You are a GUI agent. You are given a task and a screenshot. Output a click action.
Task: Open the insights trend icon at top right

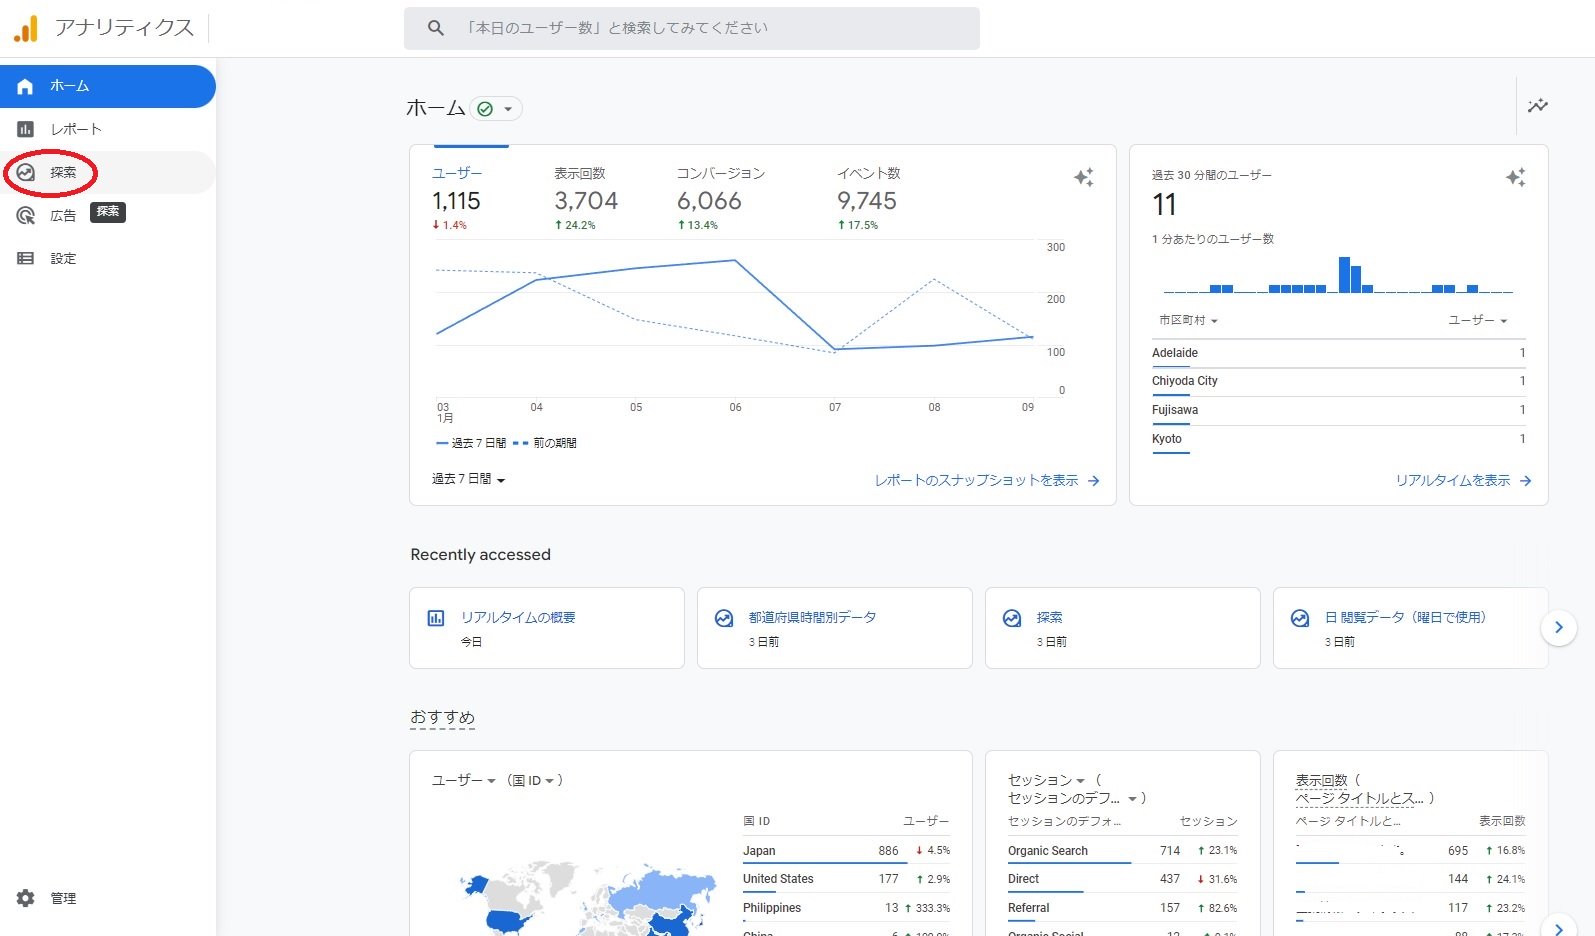coord(1537,106)
